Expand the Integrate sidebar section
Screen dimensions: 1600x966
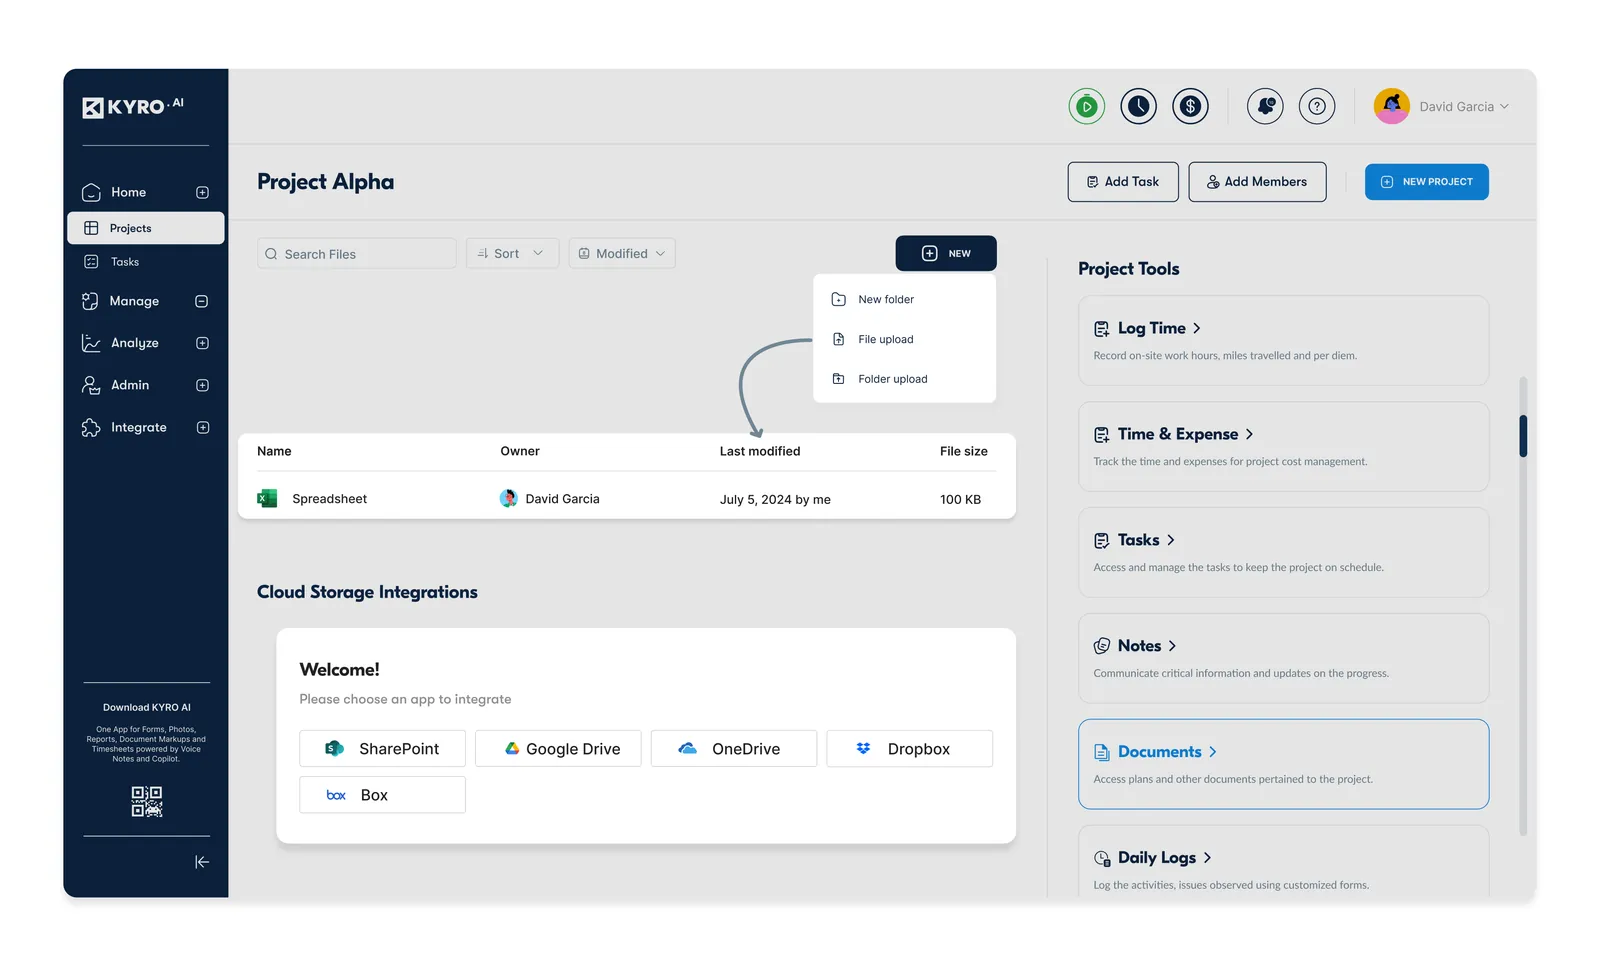coord(203,427)
